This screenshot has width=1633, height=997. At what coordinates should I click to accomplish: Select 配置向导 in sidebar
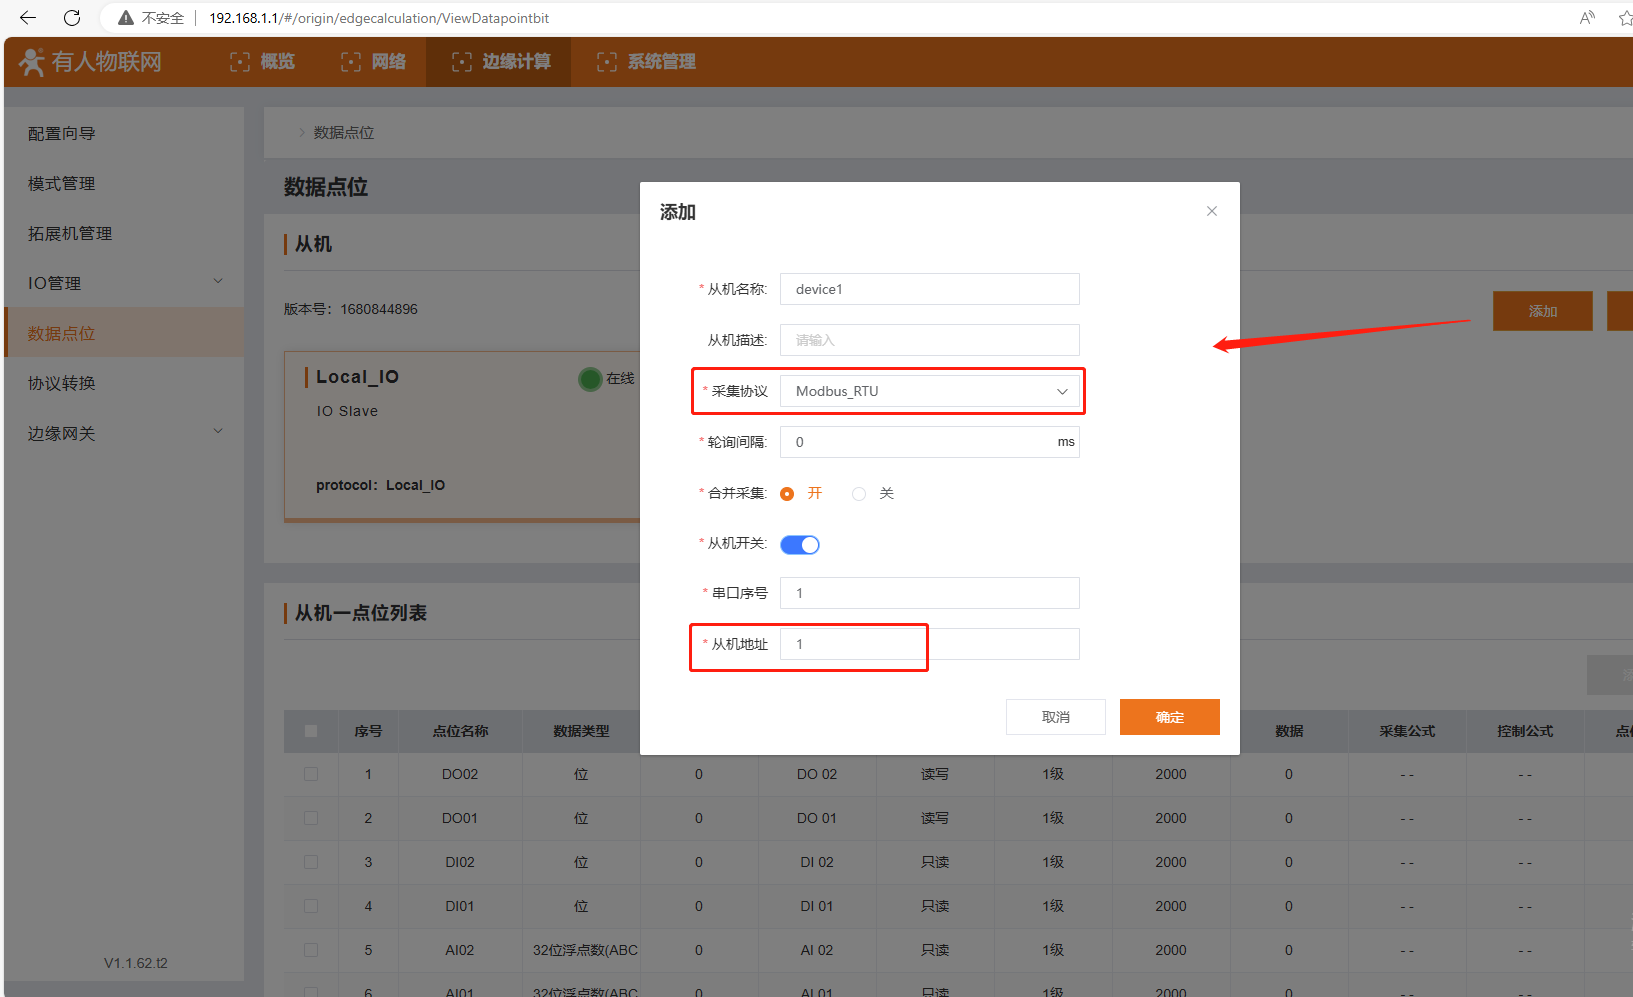click(x=62, y=134)
